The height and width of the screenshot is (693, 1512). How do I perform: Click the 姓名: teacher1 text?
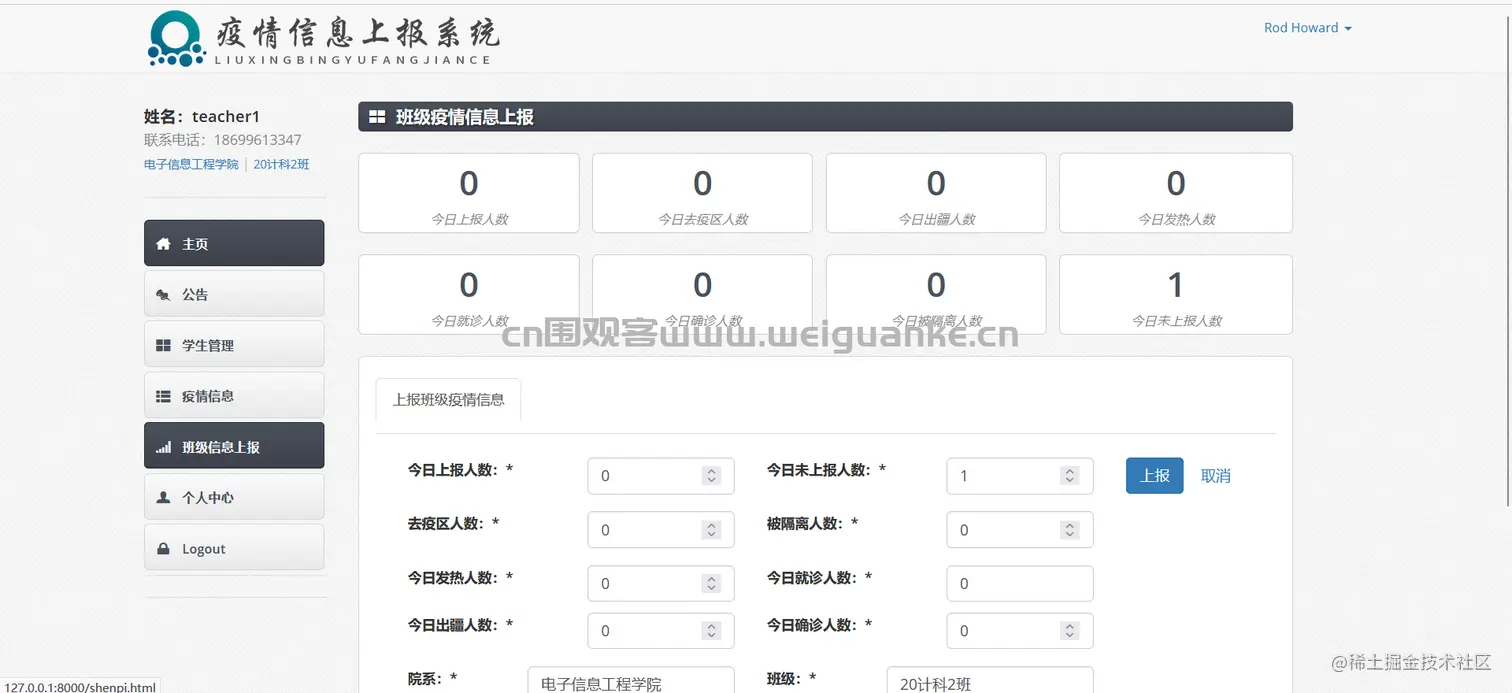pyautogui.click(x=202, y=117)
